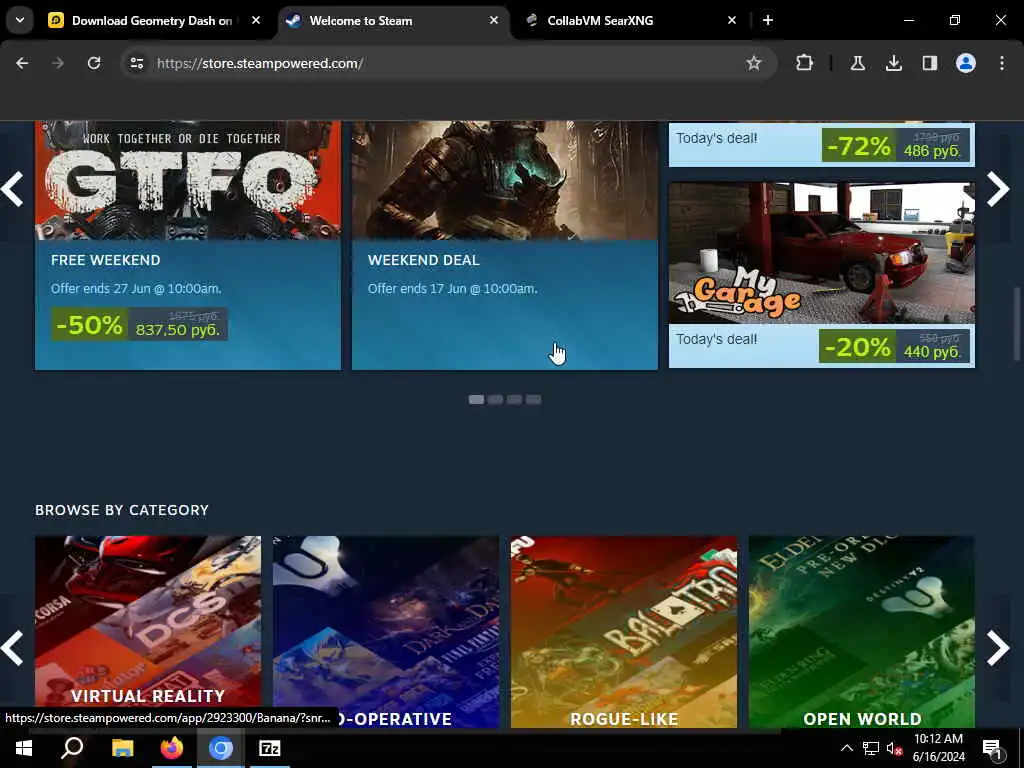1024x768 pixels.
Task: Open the network status tray icon
Action: pos(871,748)
